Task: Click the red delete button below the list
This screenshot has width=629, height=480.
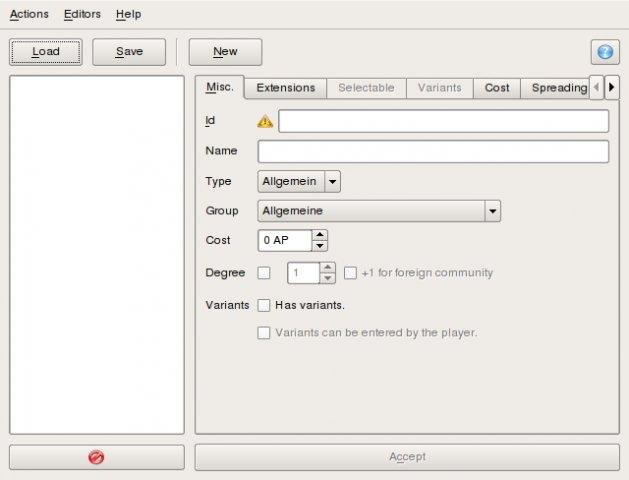Action: (97, 457)
